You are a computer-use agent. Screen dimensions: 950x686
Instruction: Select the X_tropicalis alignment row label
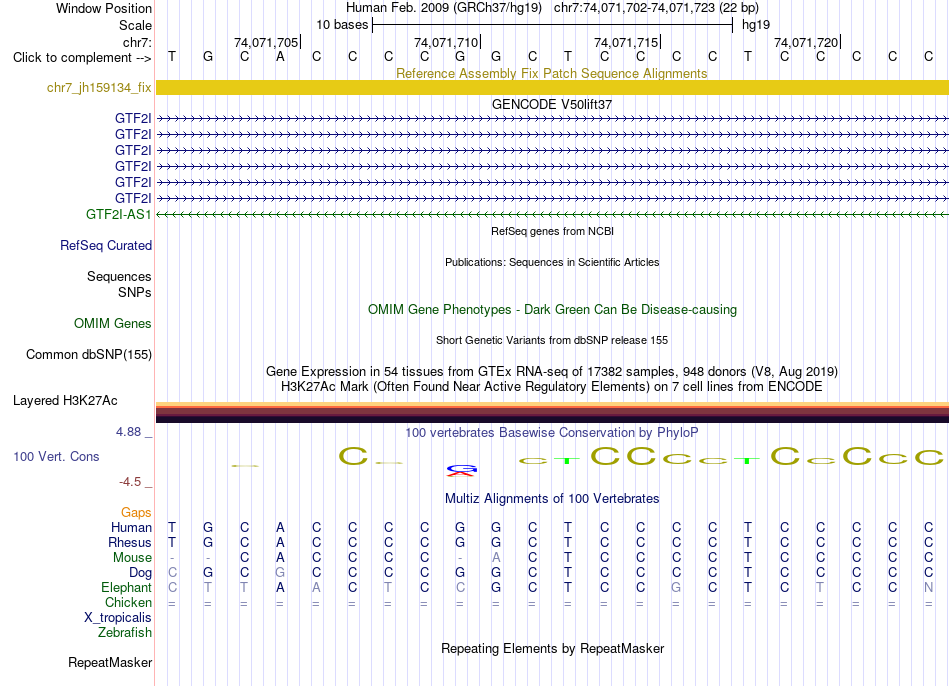pos(118,618)
